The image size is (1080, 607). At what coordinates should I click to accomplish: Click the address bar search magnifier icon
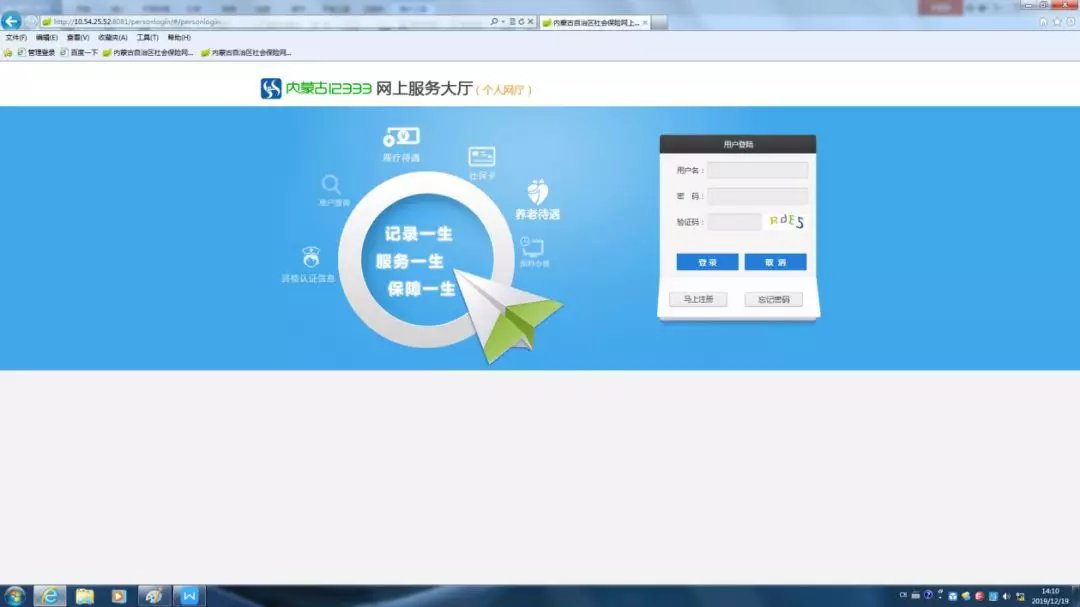click(494, 22)
